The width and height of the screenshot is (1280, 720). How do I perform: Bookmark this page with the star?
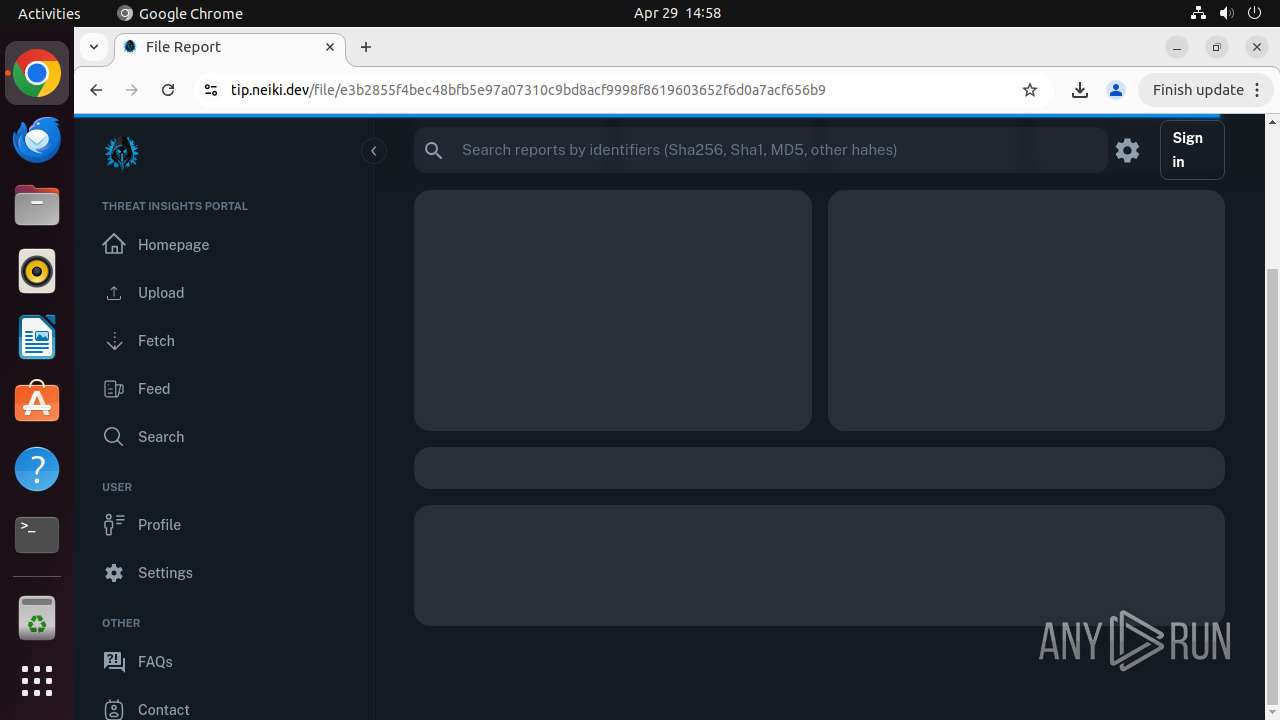tap(1030, 90)
